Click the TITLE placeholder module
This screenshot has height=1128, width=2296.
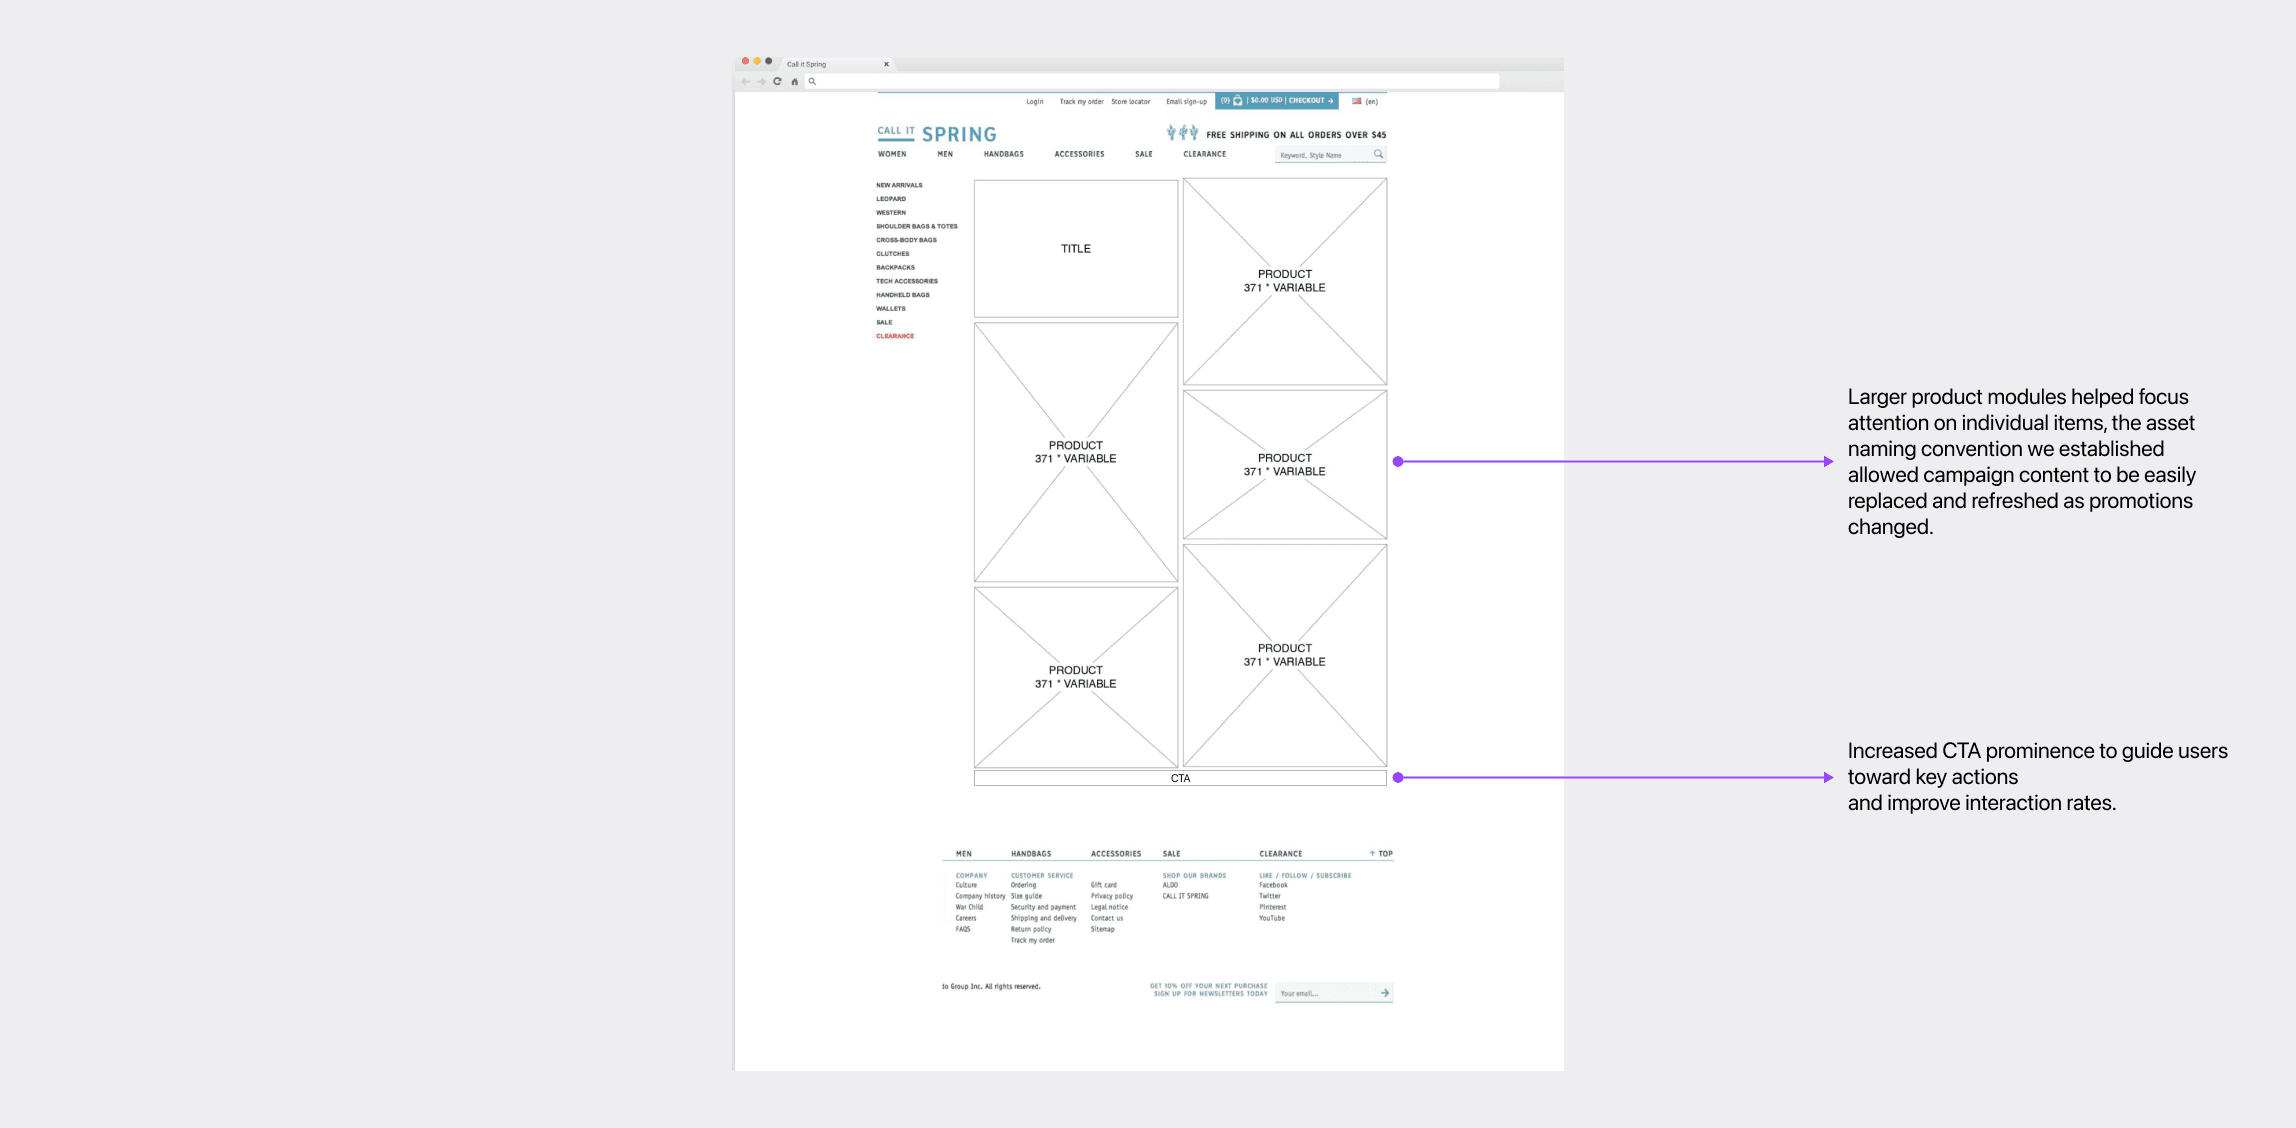[1076, 249]
